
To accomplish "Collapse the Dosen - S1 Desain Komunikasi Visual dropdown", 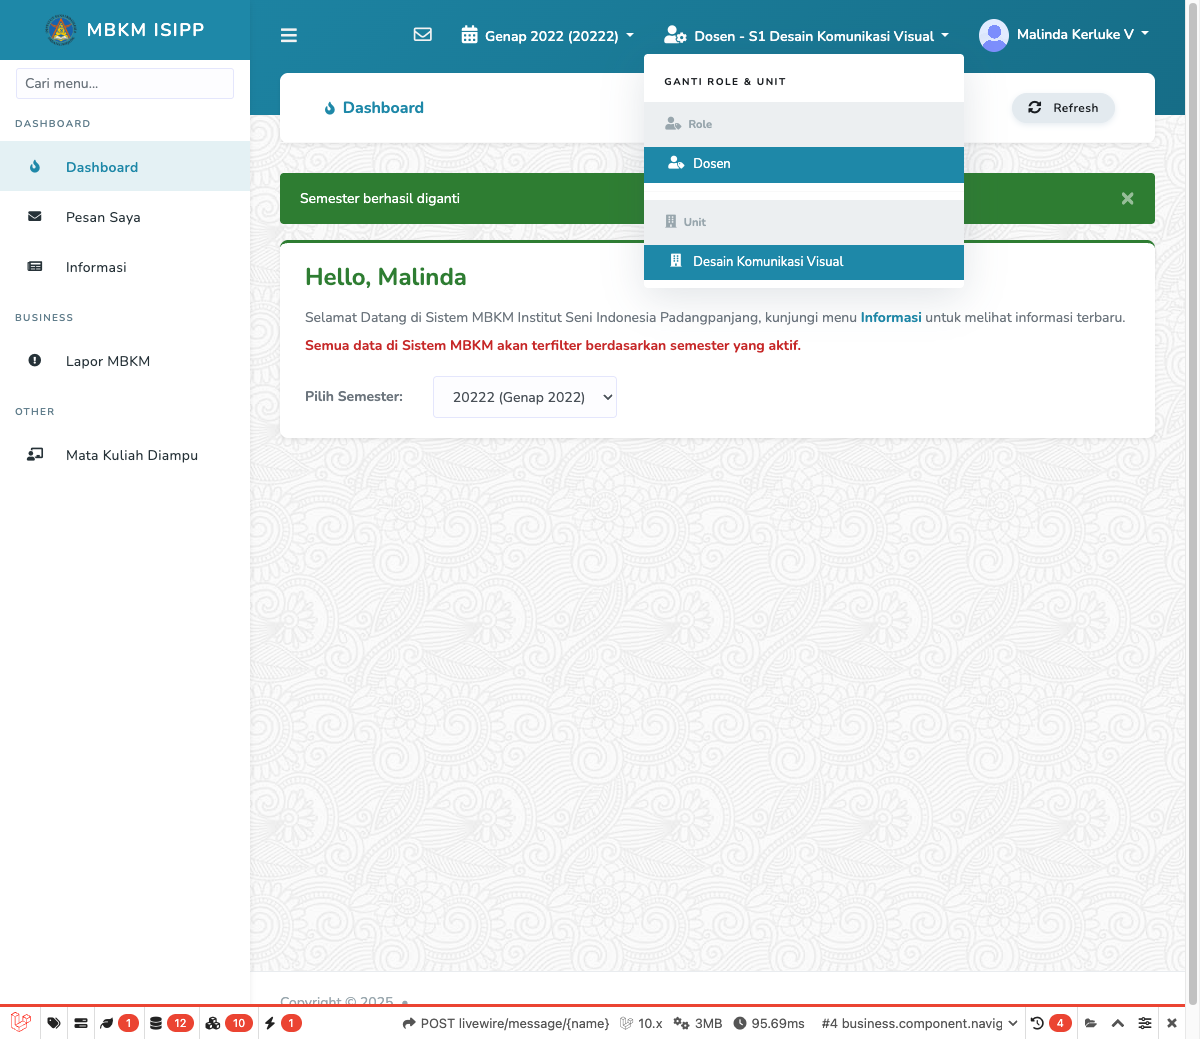I will tap(806, 36).
